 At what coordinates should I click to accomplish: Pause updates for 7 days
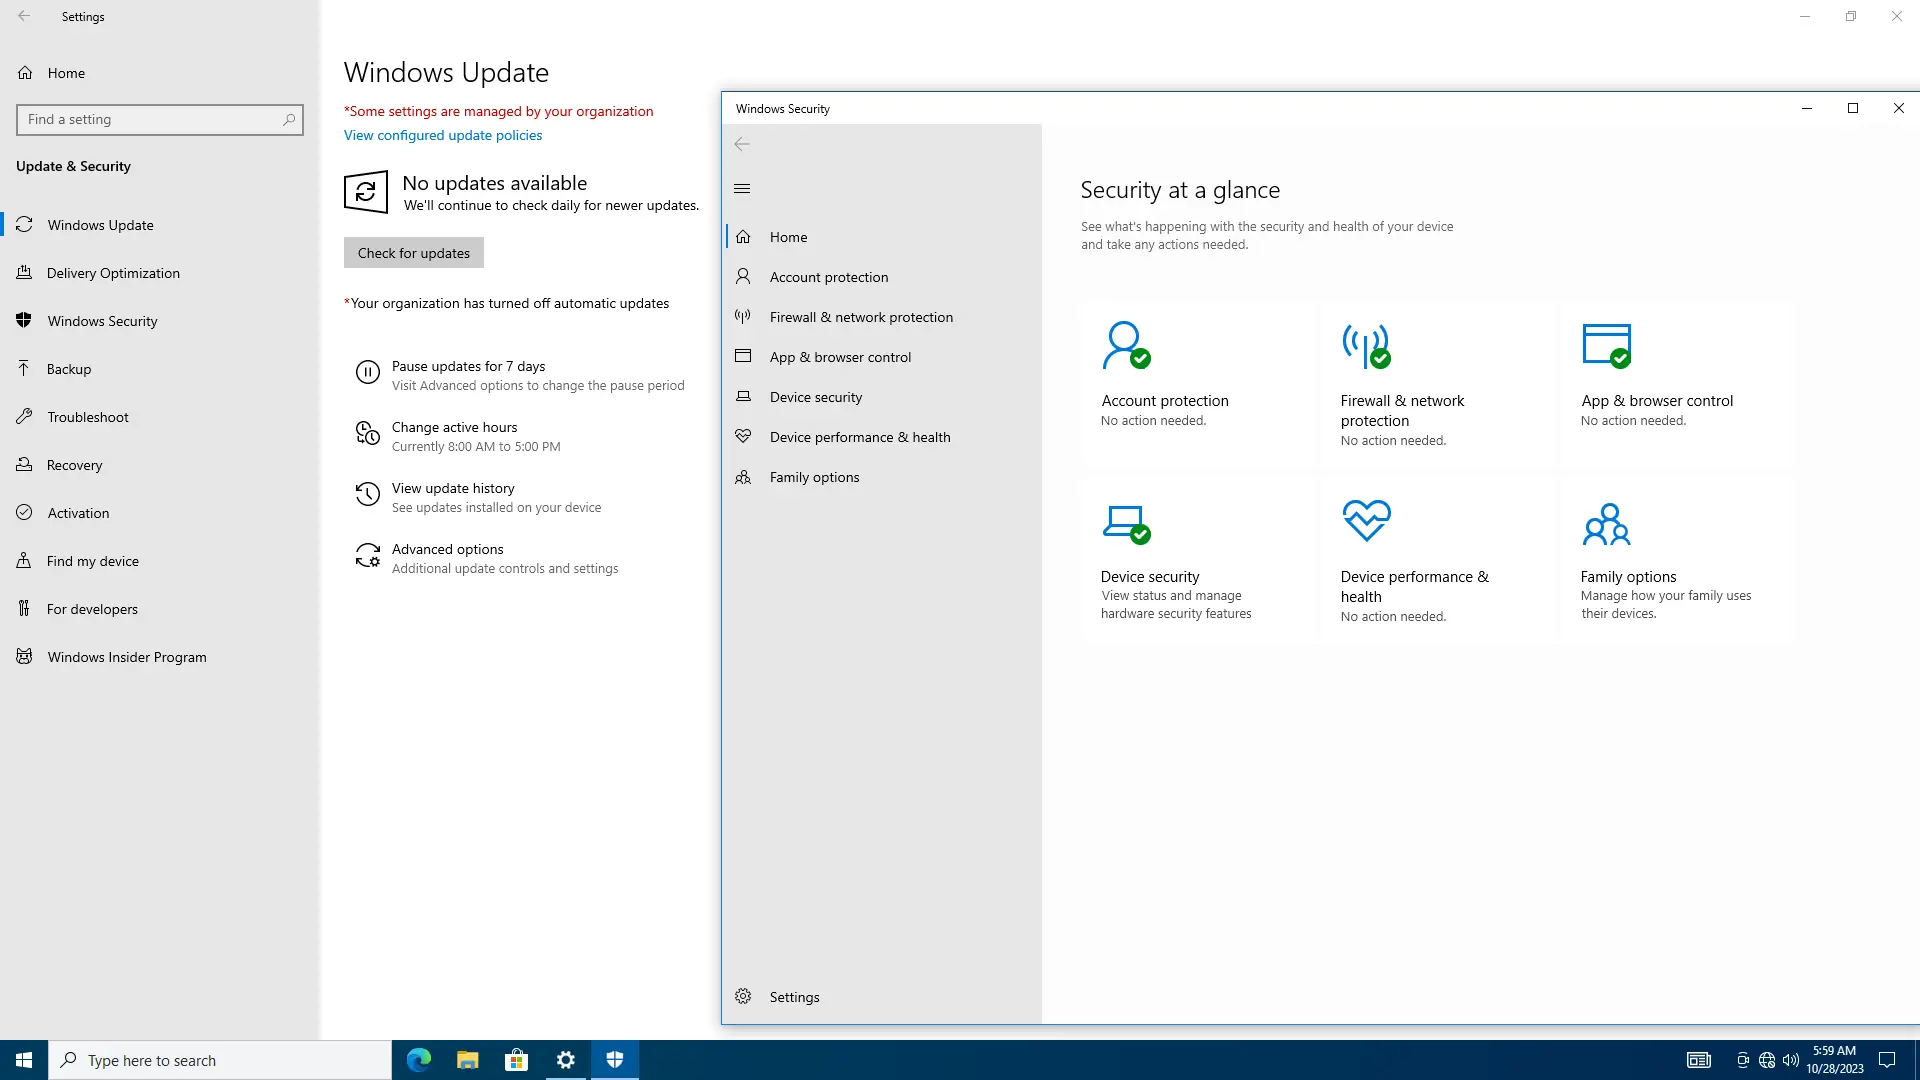[468, 366]
